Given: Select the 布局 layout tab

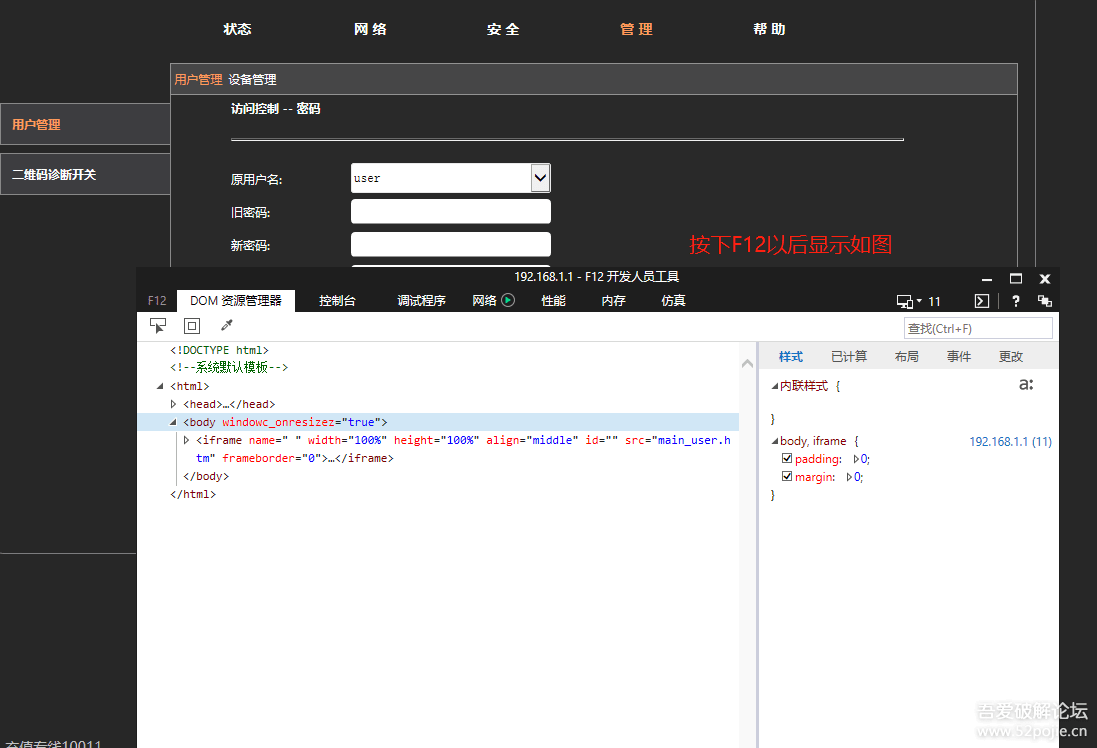Looking at the screenshot, I should coord(906,357).
